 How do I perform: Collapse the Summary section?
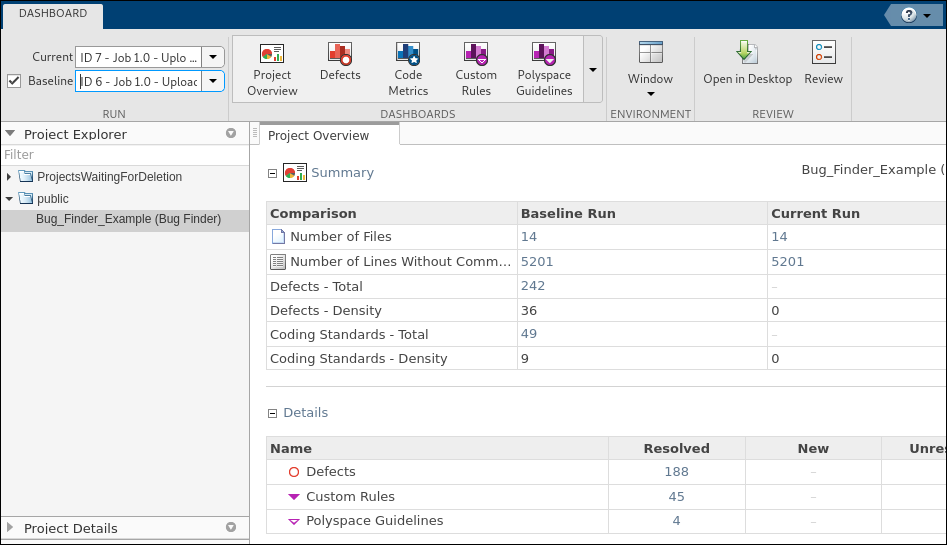(272, 173)
